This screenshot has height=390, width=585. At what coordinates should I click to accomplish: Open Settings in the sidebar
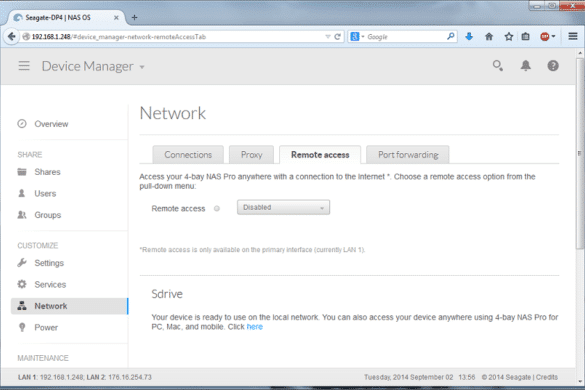click(x=49, y=263)
